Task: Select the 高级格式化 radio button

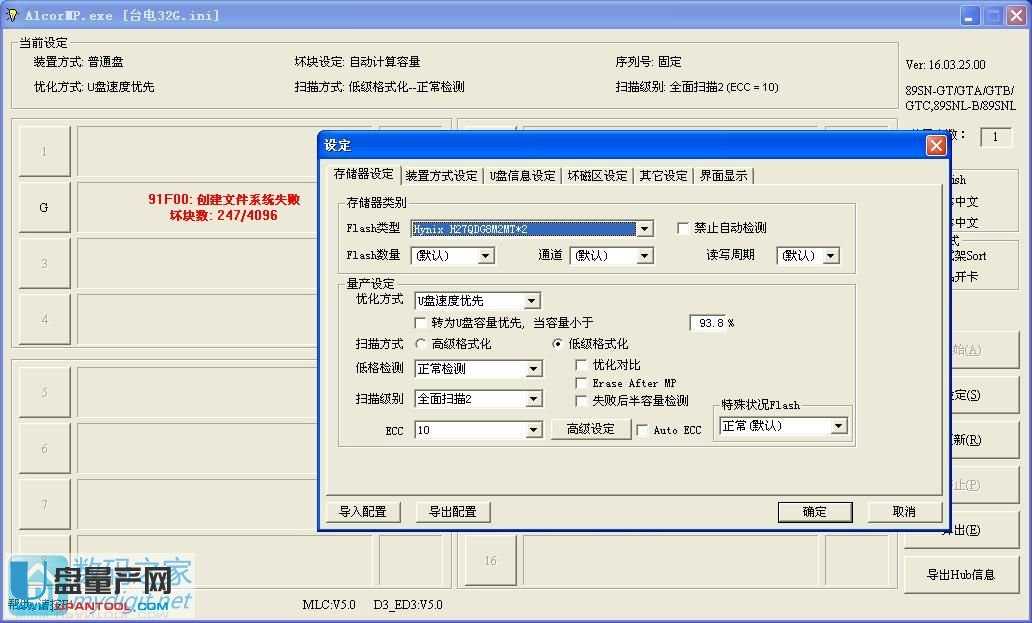Action: point(421,343)
